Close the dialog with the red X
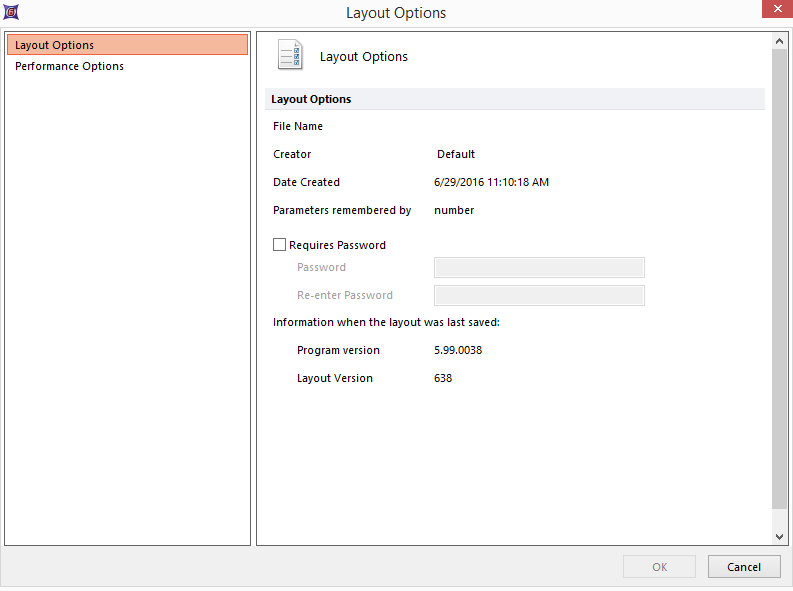Viewport: 793px width, 591px height. [771, 11]
